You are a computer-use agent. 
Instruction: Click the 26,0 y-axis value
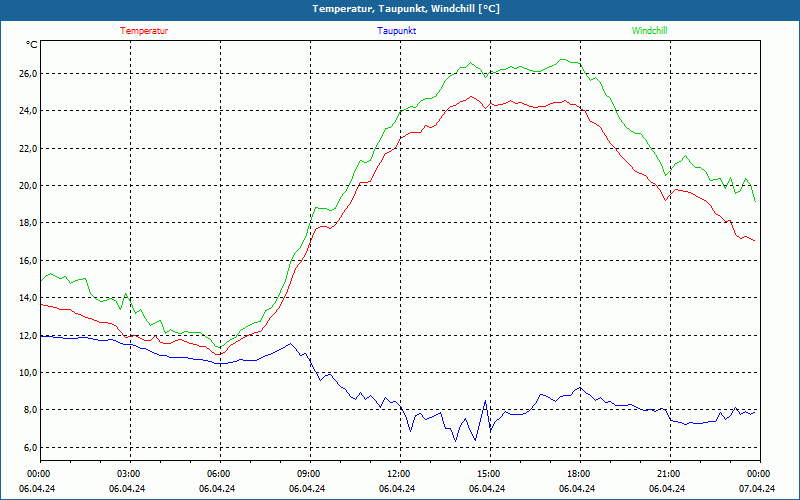click(x=28, y=73)
